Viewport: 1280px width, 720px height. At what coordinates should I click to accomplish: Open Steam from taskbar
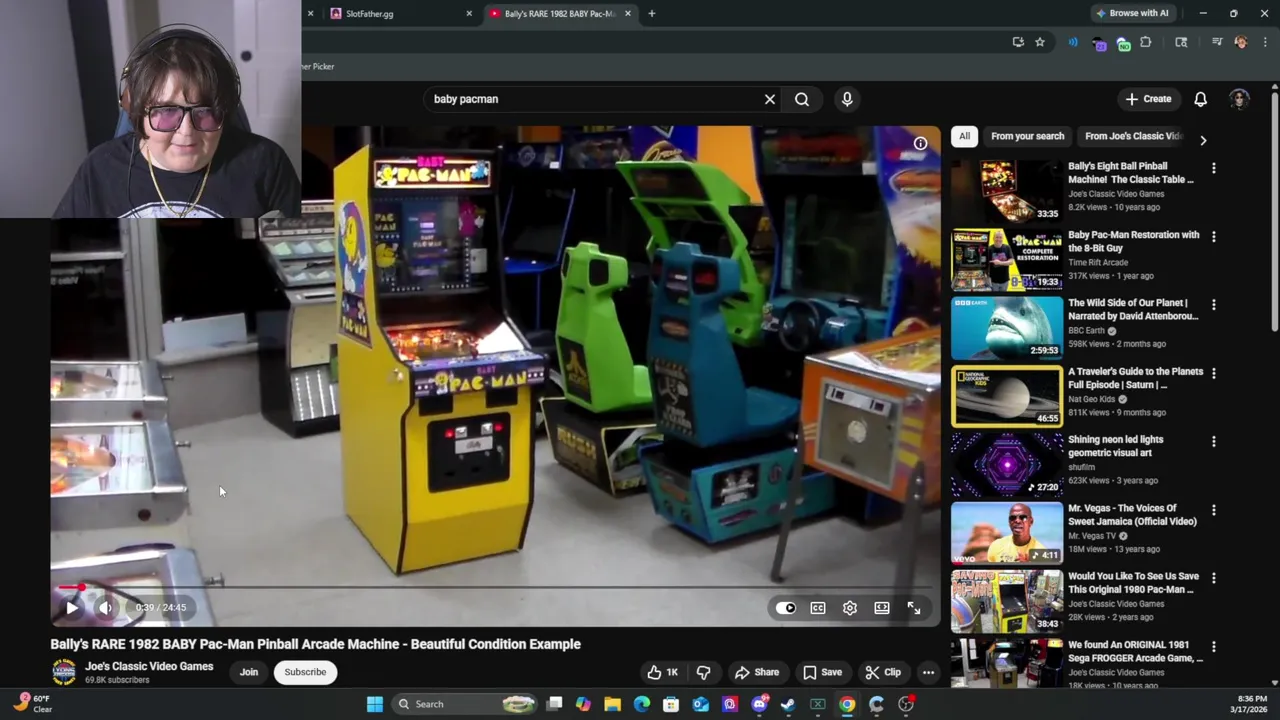coord(788,704)
